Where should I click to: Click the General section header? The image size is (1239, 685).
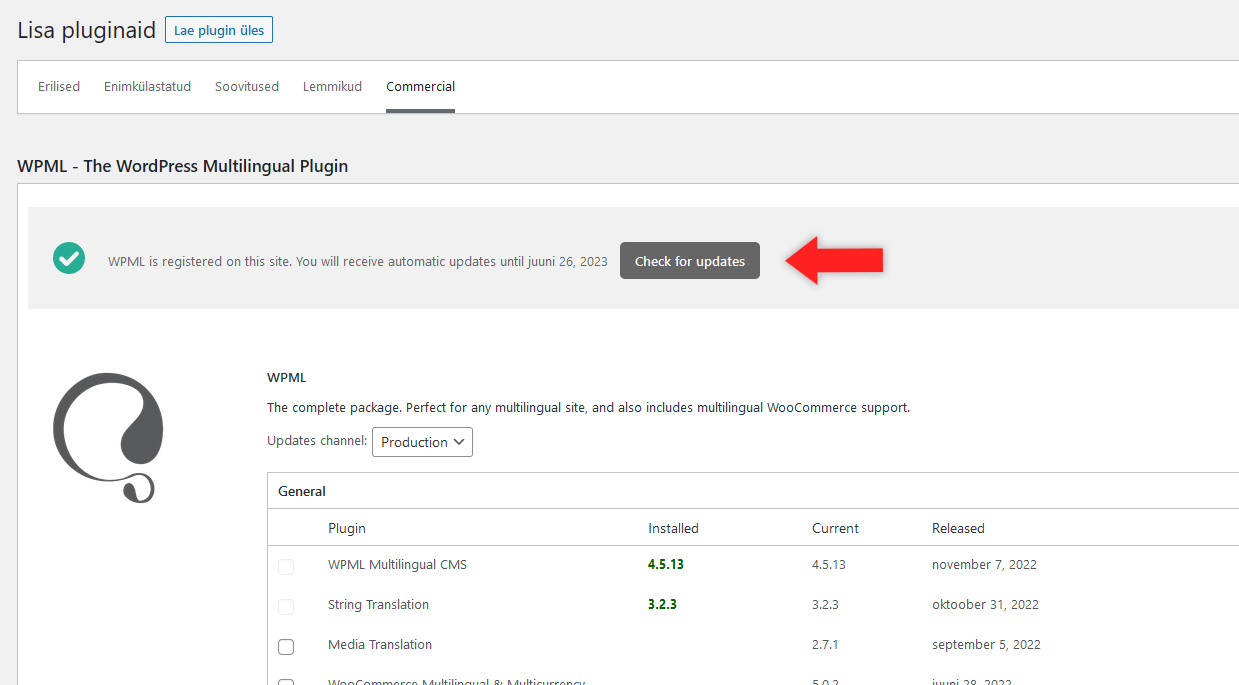coord(302,491)
